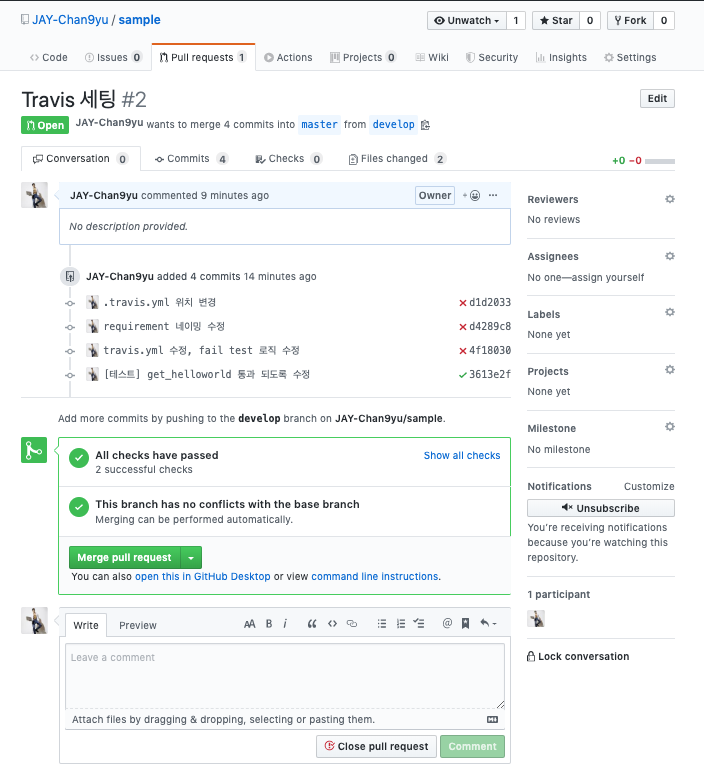
Task: Add a task list in comment editor
Action: 419,624
